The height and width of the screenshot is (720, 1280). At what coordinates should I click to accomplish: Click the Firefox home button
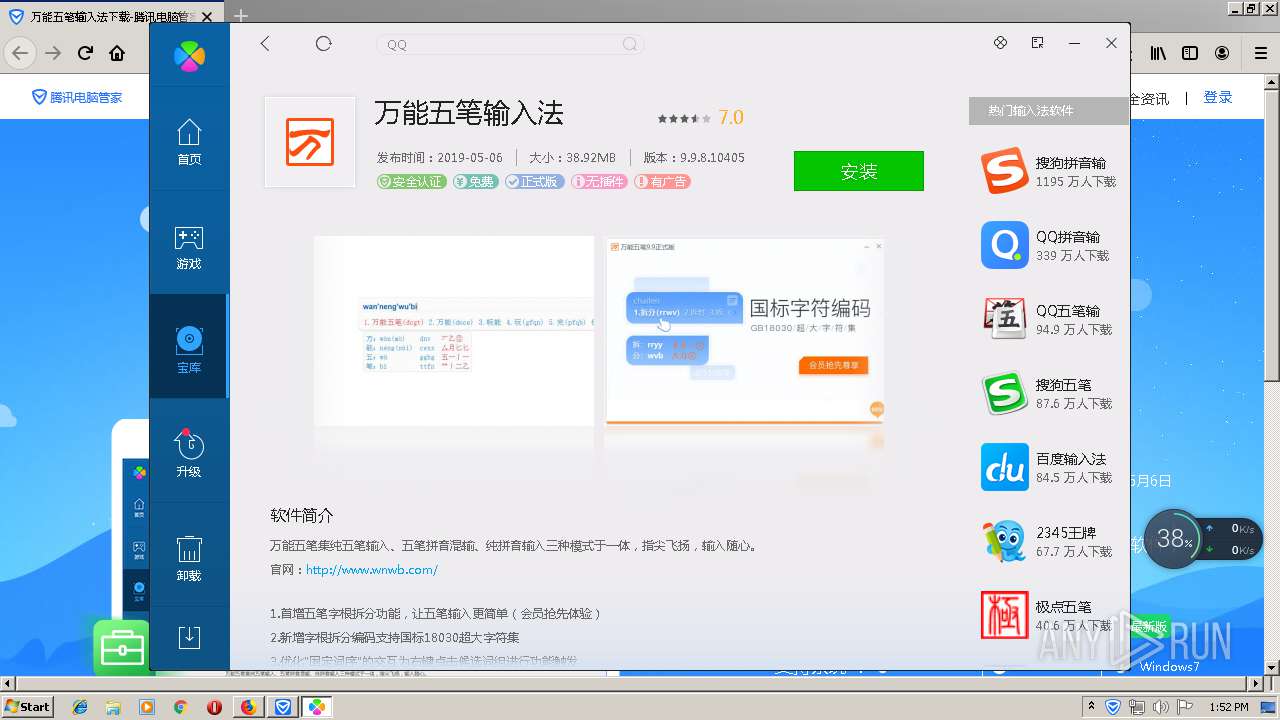[x=117, y=53]
